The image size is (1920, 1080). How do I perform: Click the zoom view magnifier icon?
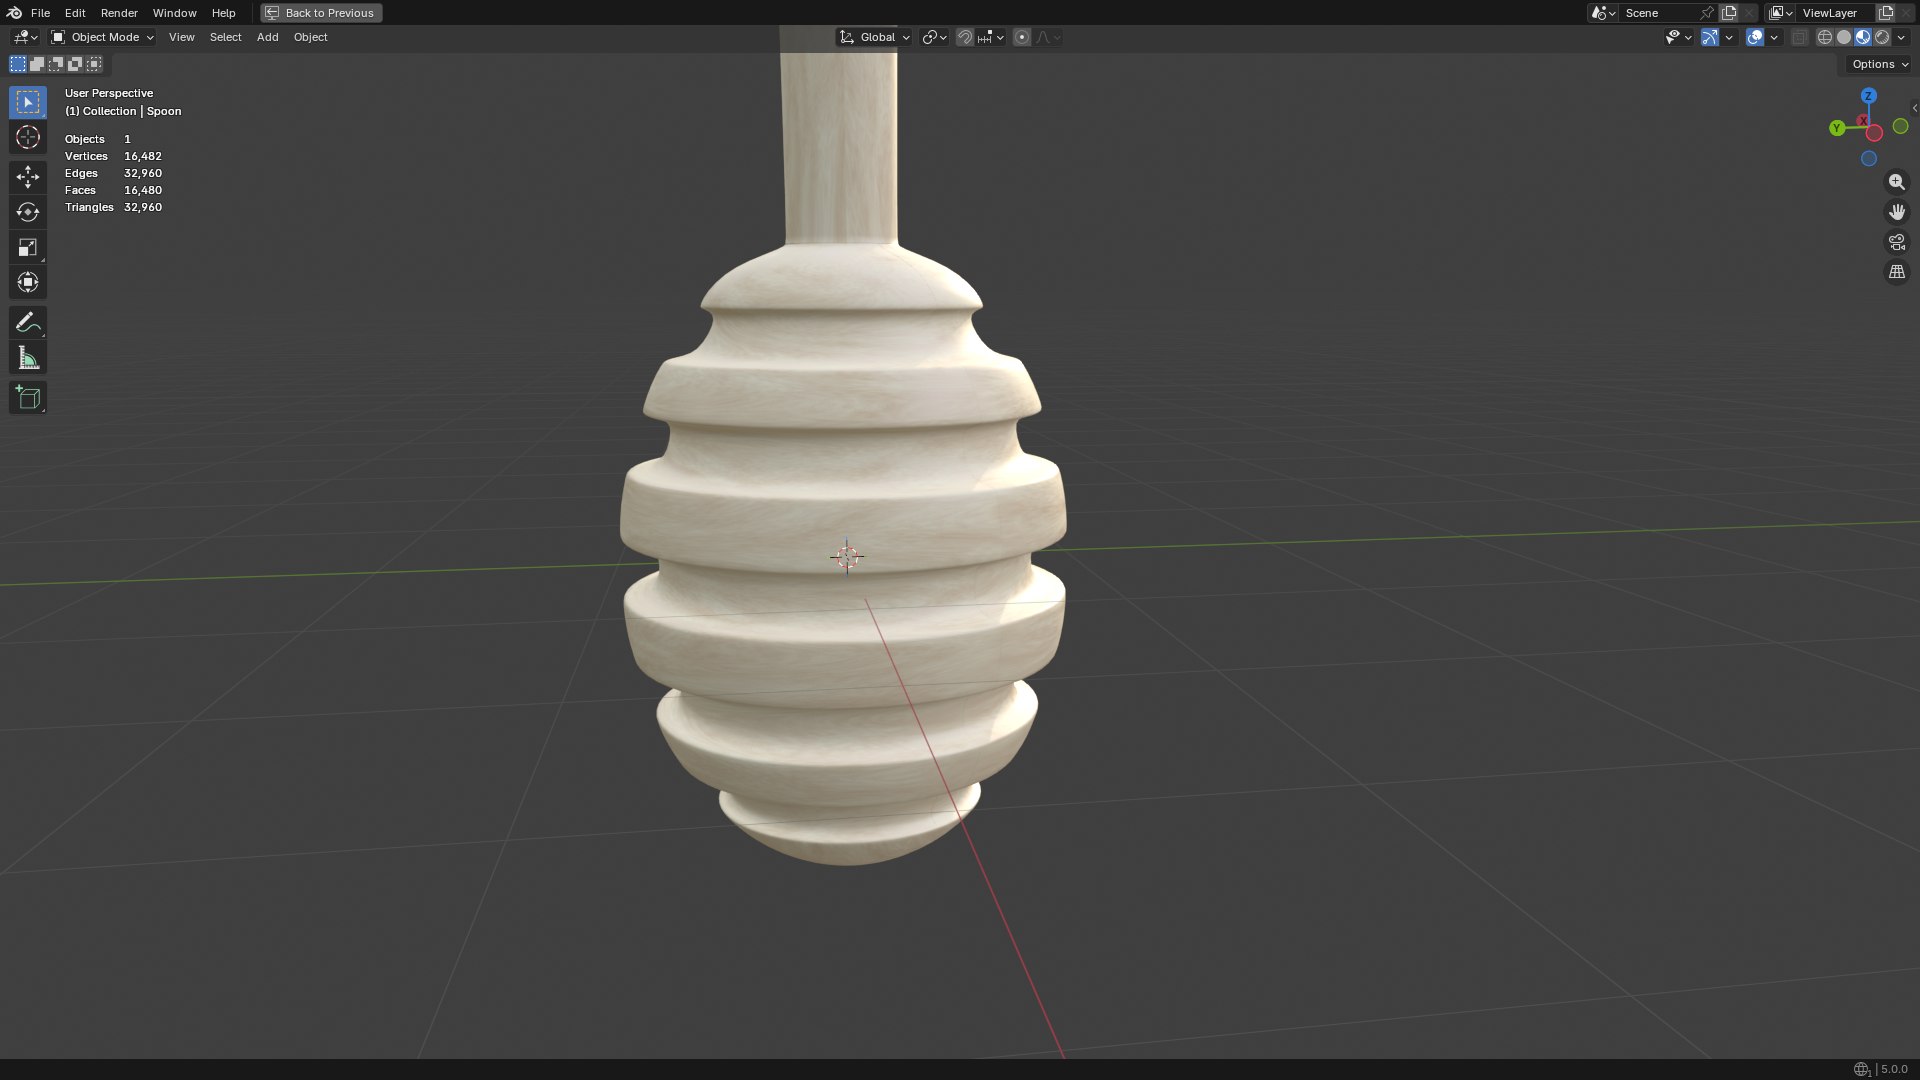[1897, 182]
